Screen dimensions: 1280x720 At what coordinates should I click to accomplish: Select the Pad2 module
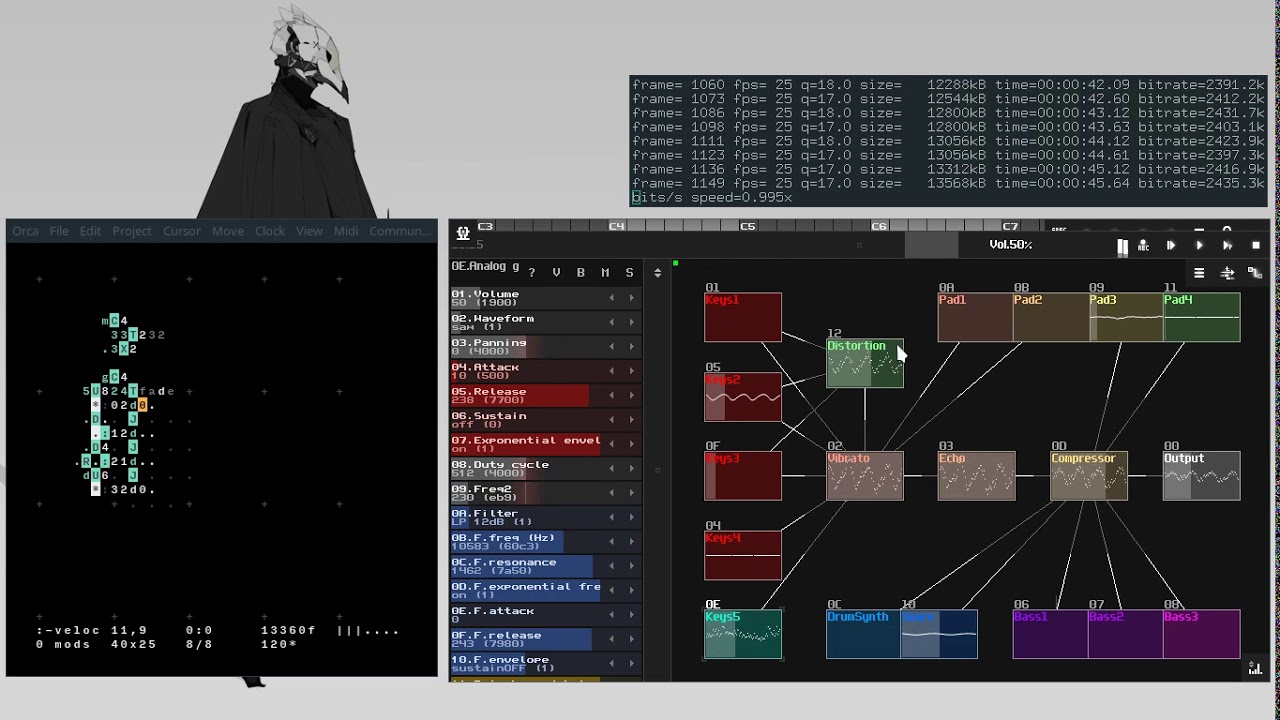click(1051, 317)
